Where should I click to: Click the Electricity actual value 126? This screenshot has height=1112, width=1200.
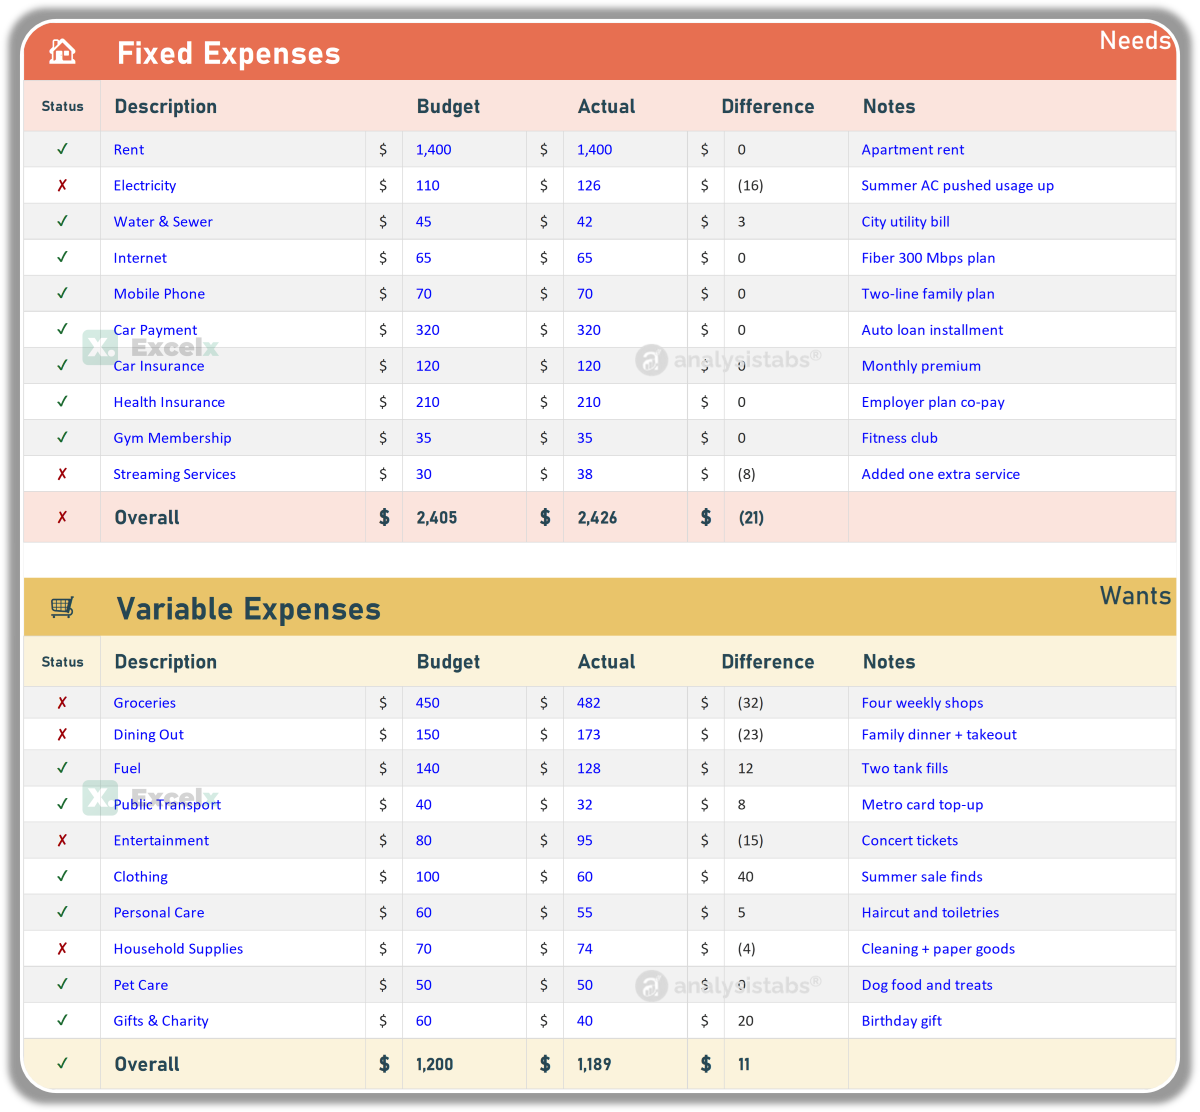tap(589, 185)
